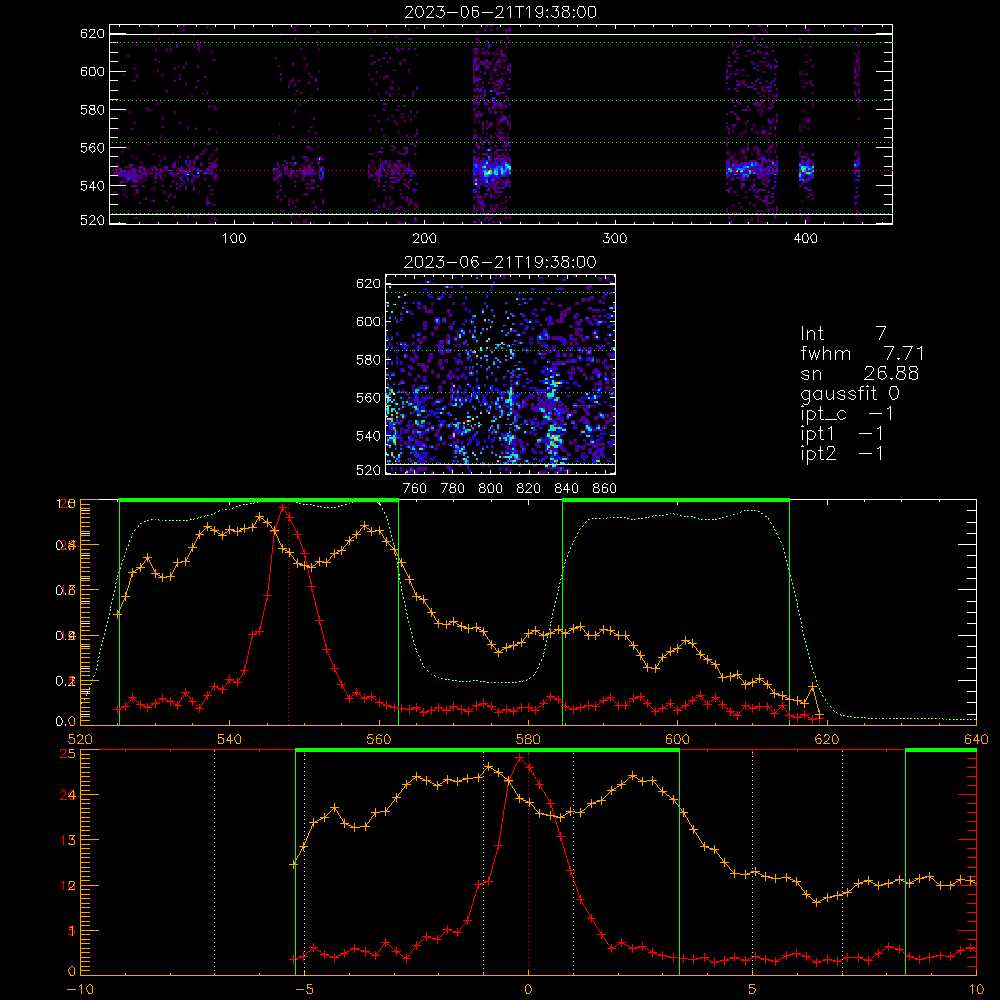Click the long green bar atop the bottom plot
This screenshot has width=1000, height=1000.
pyautogui.click(x=487, y=751)
